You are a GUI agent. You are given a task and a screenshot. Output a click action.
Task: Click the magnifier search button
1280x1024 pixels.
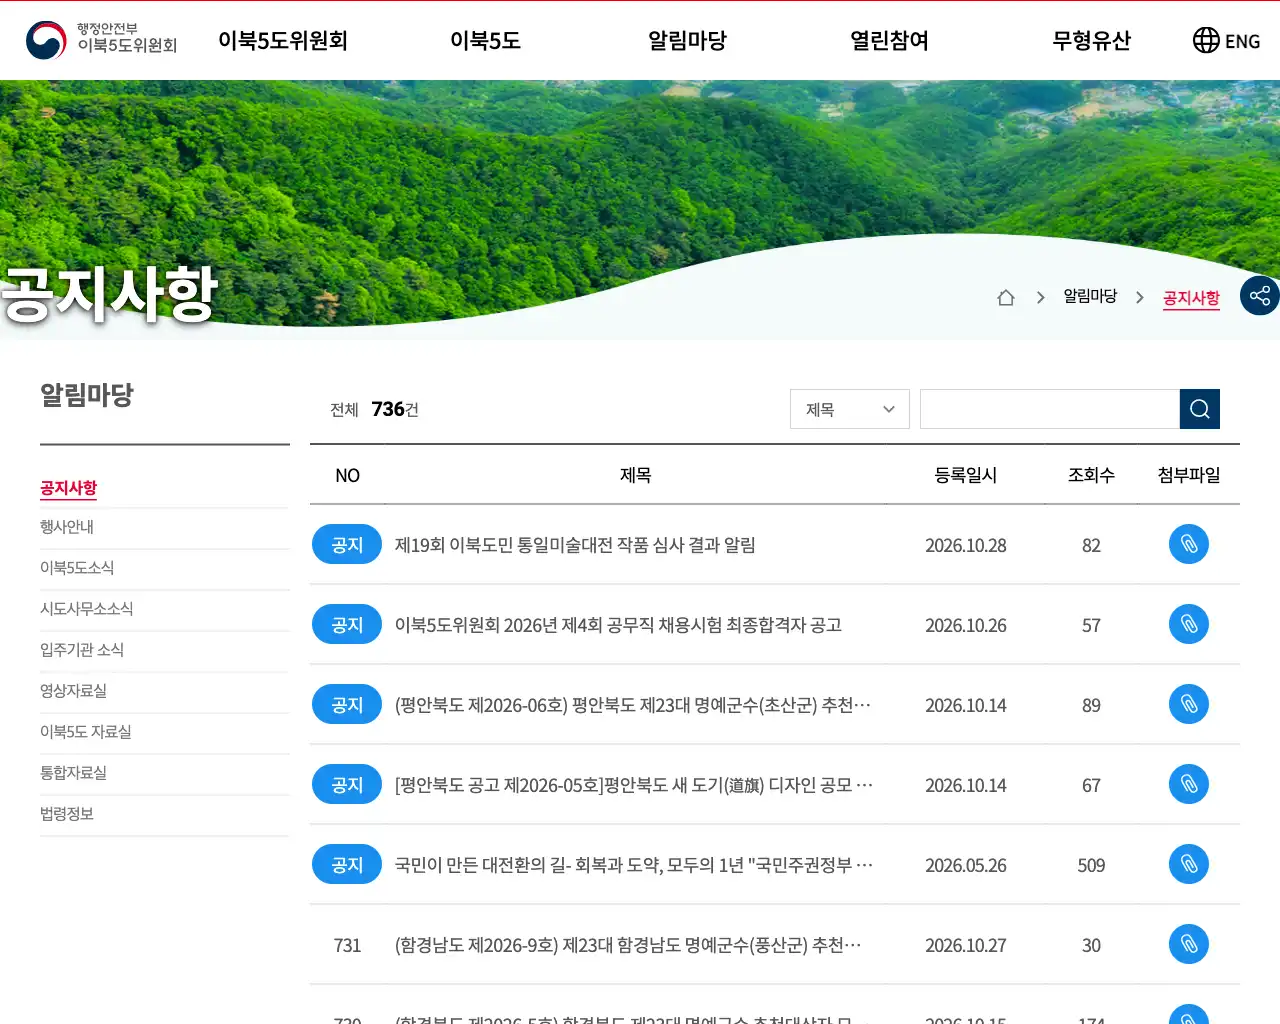1200,409
